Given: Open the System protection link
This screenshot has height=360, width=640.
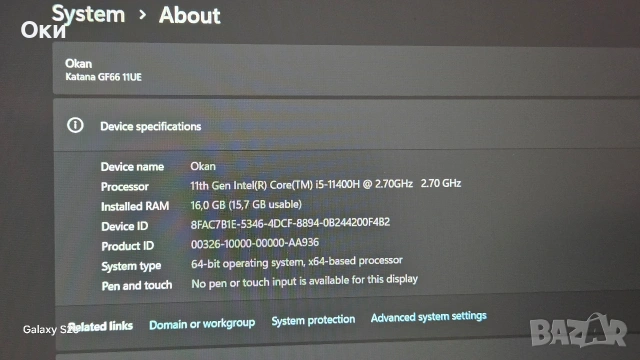Looking at the screenshot, I should pyautogui.click(x=313, y=320).
